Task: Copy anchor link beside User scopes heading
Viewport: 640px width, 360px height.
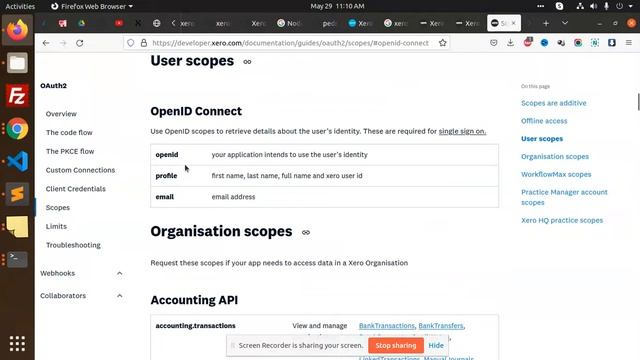Action: point(247,62)
